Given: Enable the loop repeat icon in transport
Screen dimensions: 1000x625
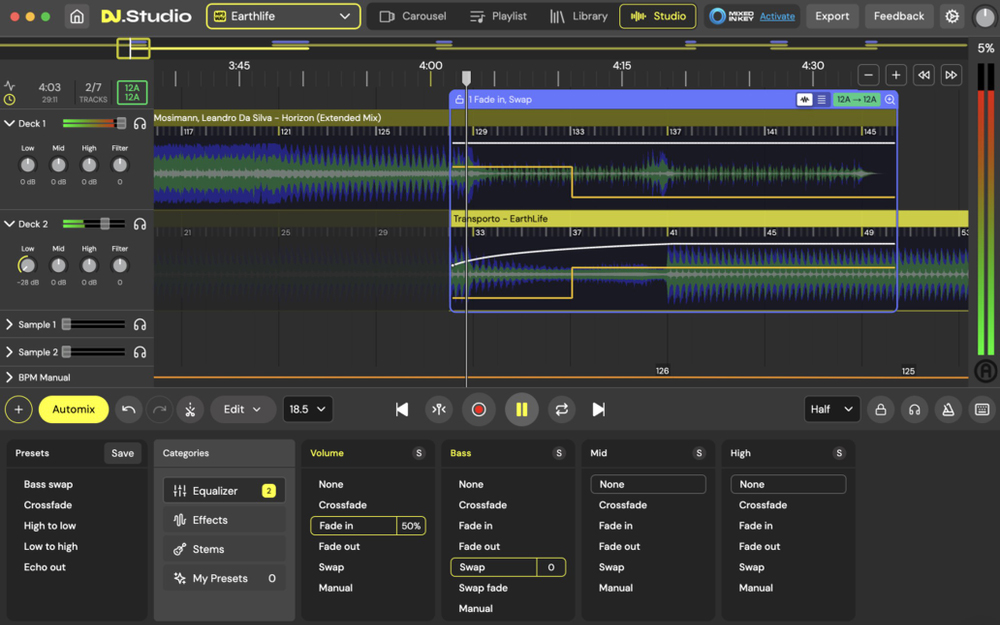Looking at the screenshot, I should tap(561, 409).
